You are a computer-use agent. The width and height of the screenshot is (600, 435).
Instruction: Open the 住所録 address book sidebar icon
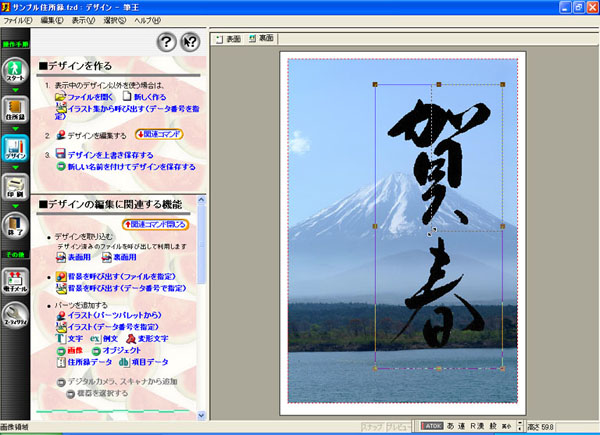[16, 113]
